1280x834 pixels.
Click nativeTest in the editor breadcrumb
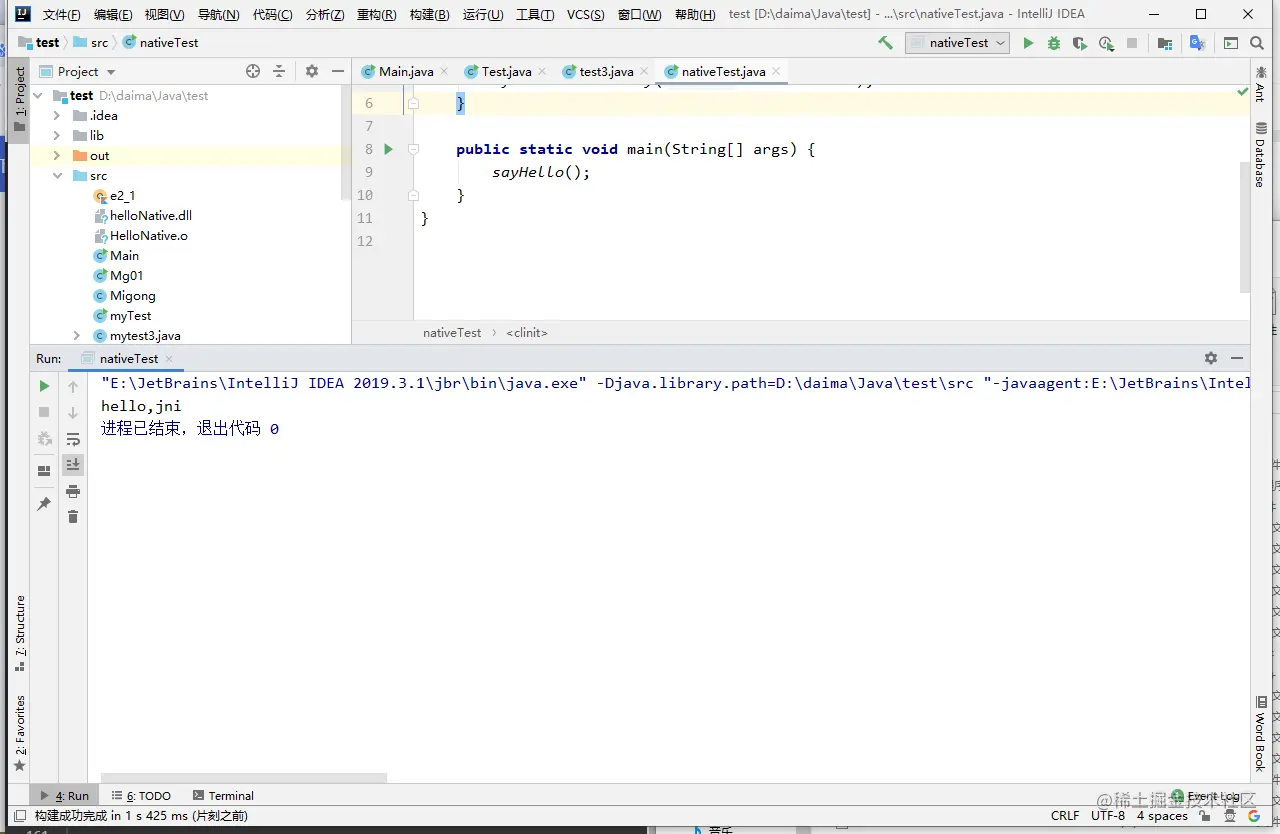(x=452, y=332)
